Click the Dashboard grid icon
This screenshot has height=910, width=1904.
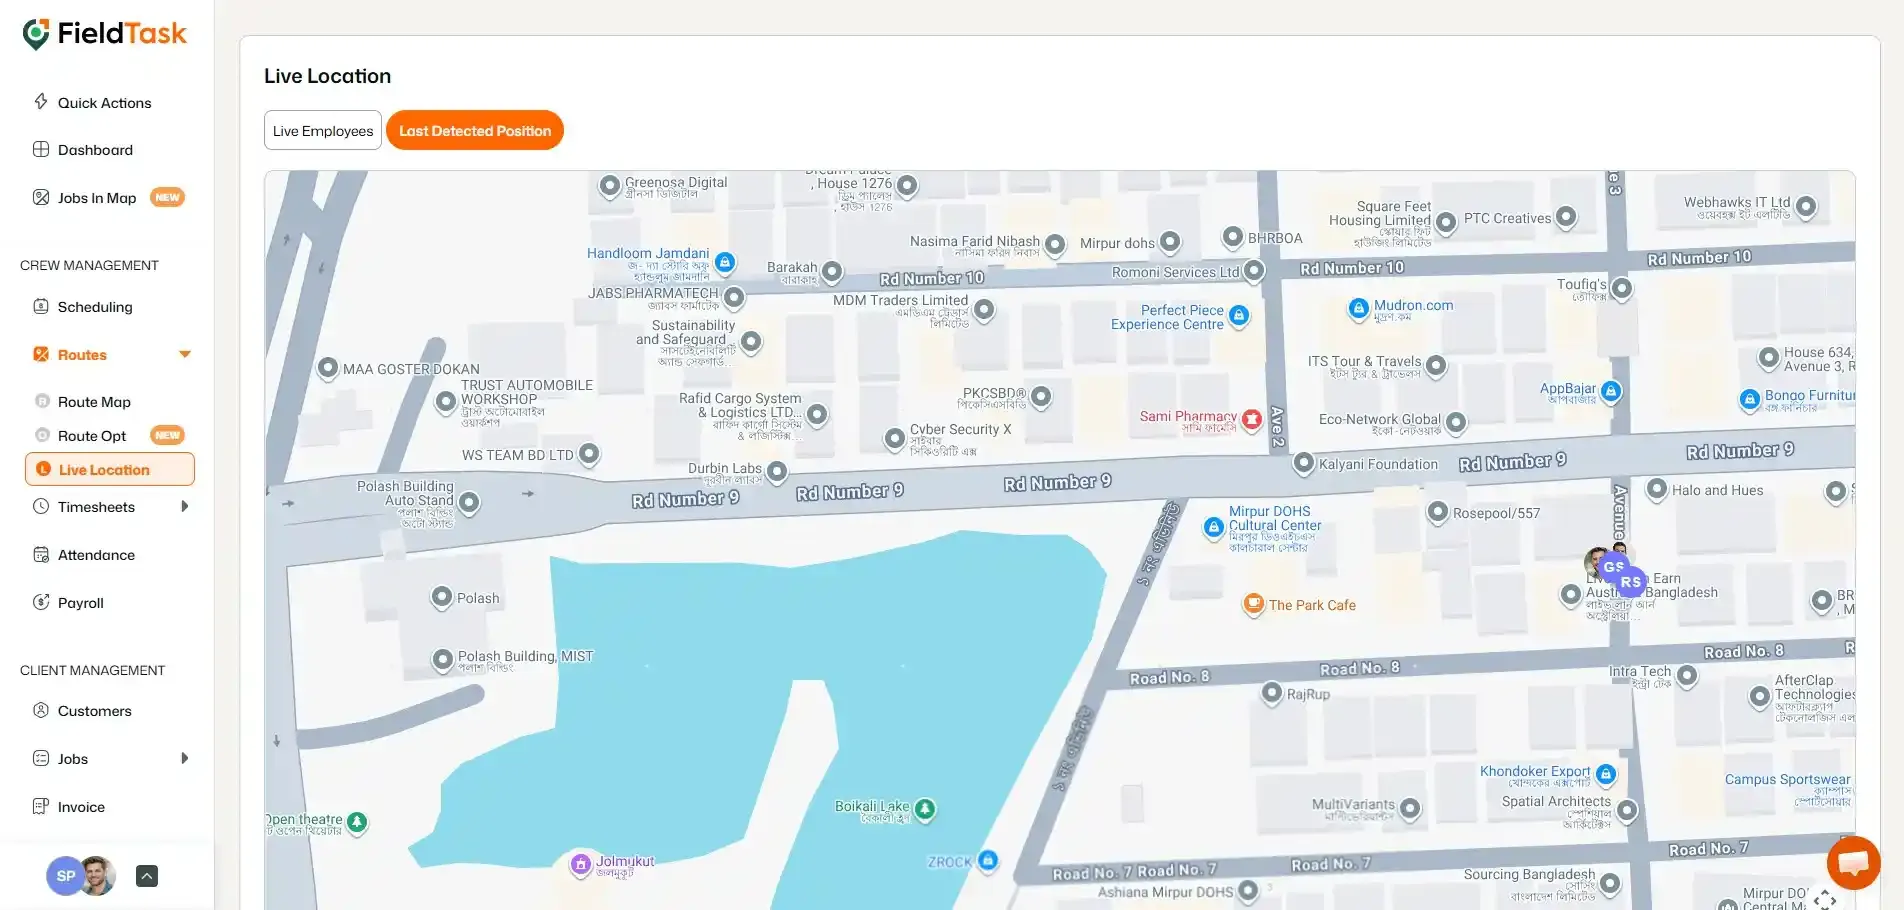41,149
